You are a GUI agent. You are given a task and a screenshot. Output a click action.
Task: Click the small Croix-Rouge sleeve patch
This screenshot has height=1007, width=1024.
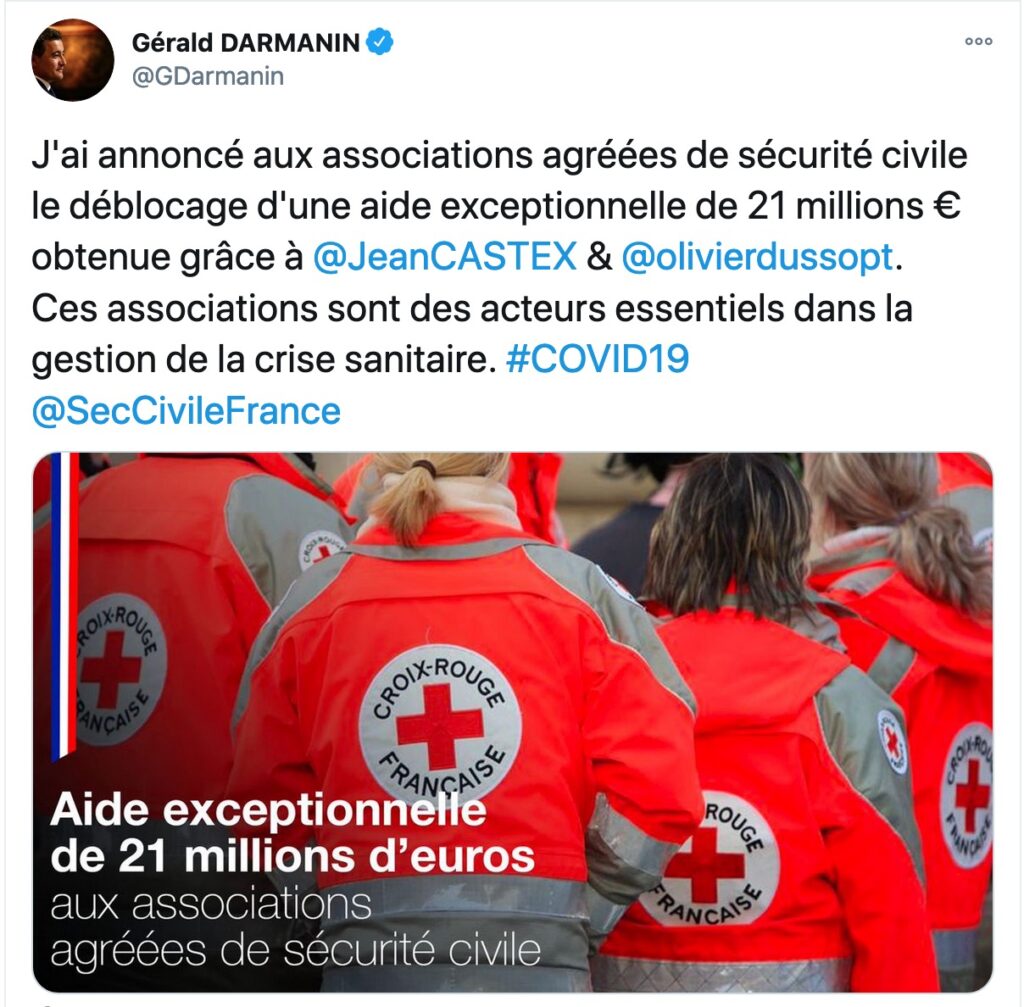tap(893, 743)
